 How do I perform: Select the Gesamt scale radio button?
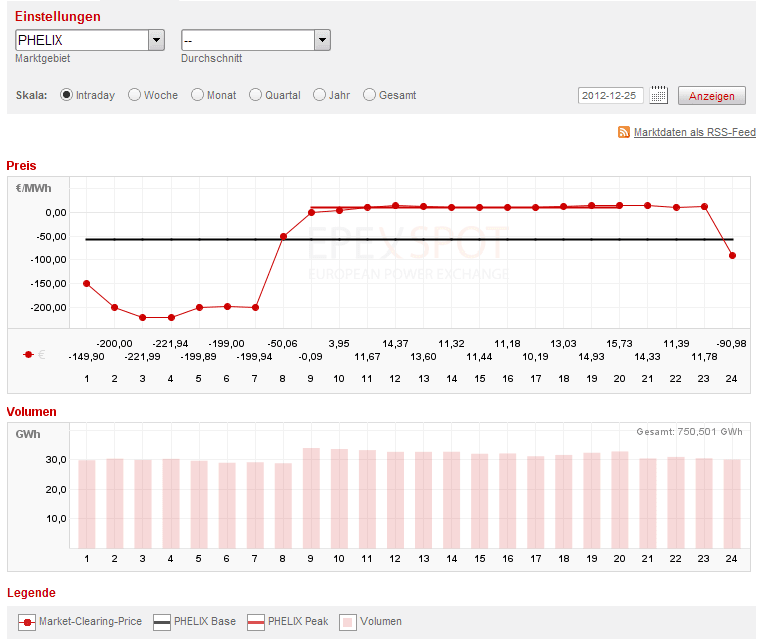369,95
